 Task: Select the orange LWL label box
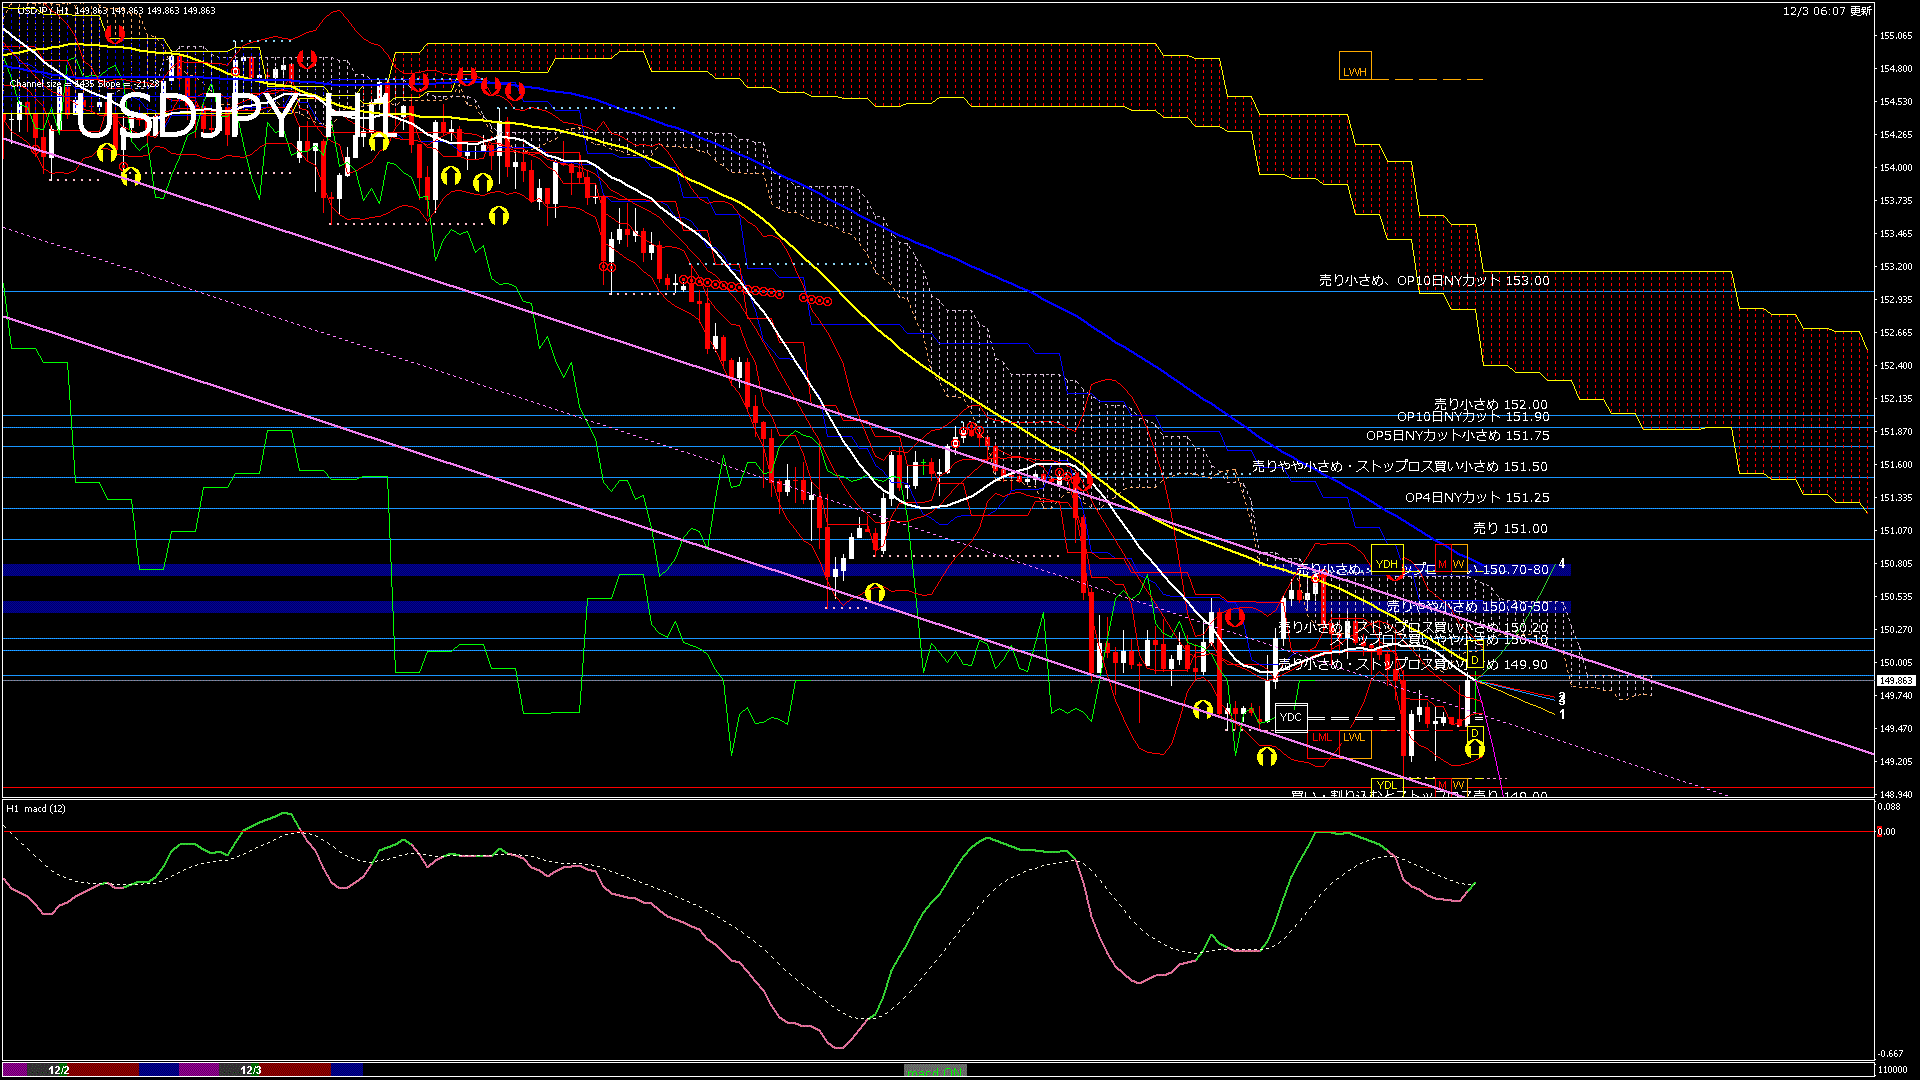point(1354,744)
